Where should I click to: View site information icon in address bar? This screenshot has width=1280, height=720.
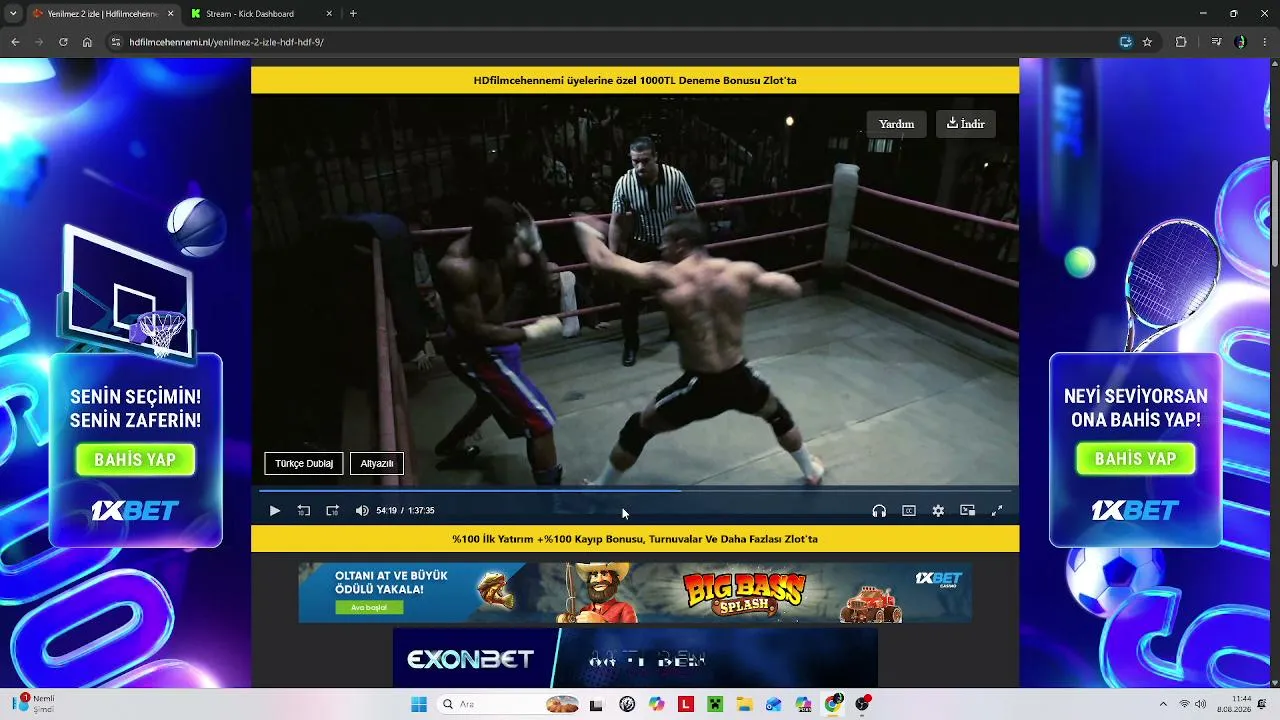[116, 42]
